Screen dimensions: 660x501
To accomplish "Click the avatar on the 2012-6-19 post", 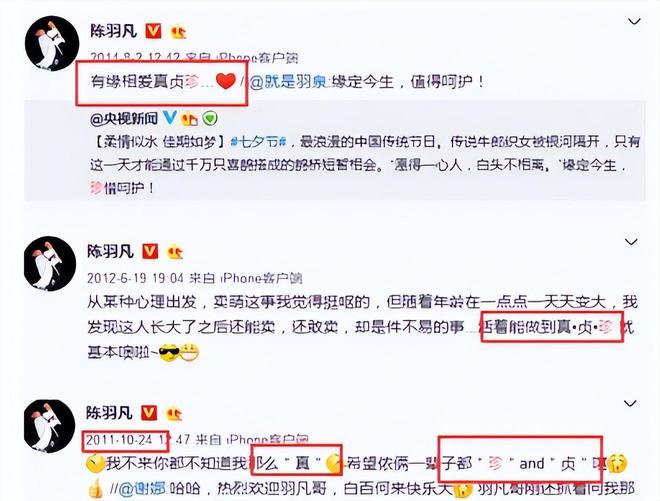I will 50,264.
